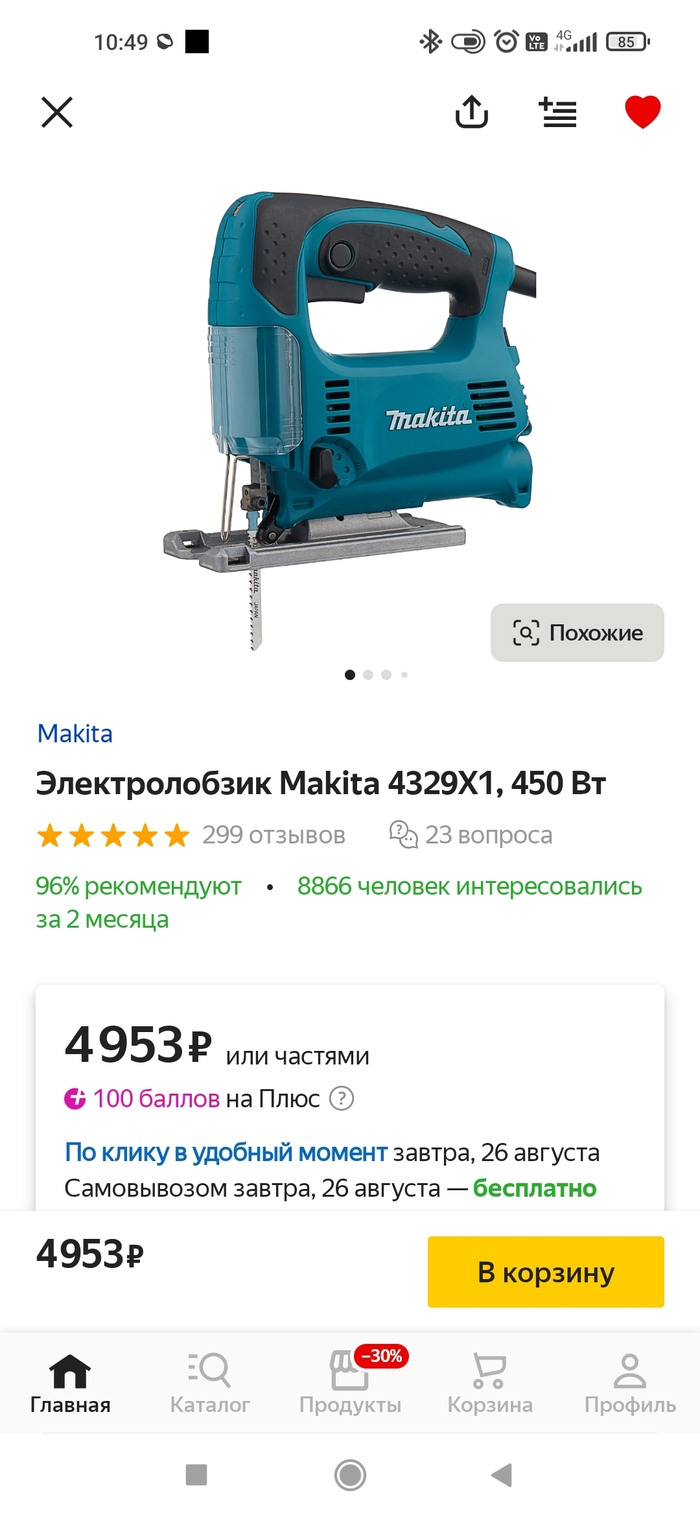
Task: Open the Продукты tab with -30% badge
Action: tap(350, 1384)
